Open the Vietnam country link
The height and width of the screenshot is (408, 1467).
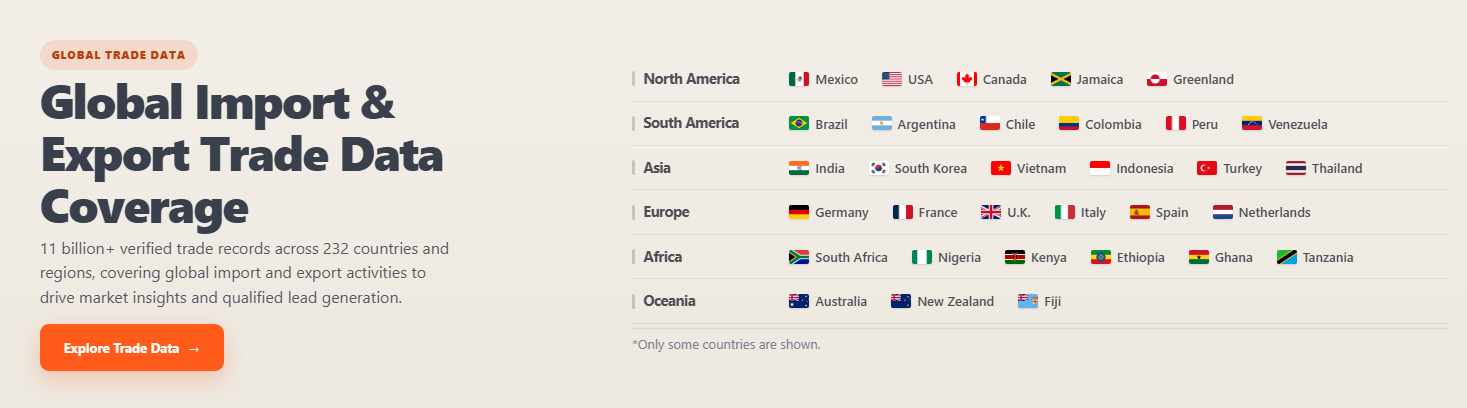(1028, 168)
